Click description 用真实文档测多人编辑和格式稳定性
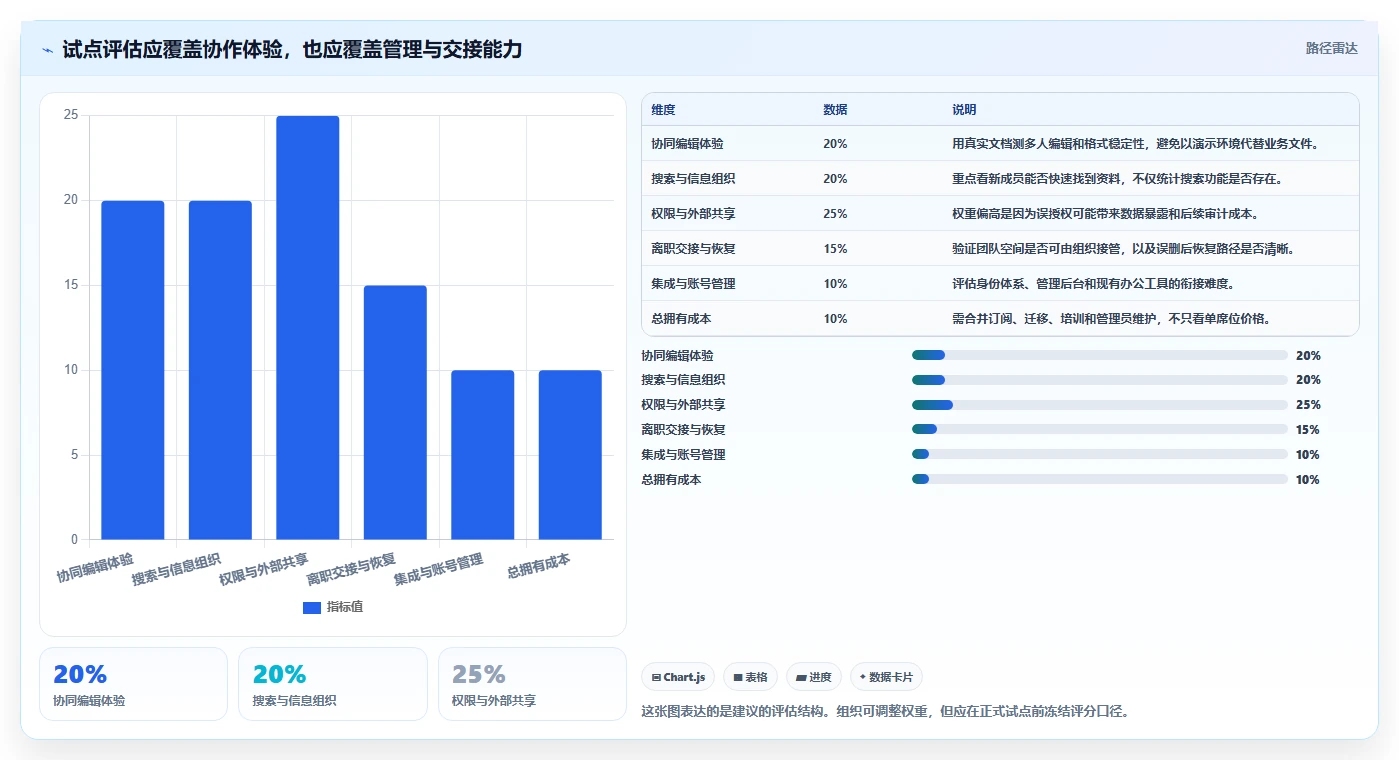The height and width of the screenshot is (760, 1399). click(1049, 144)
